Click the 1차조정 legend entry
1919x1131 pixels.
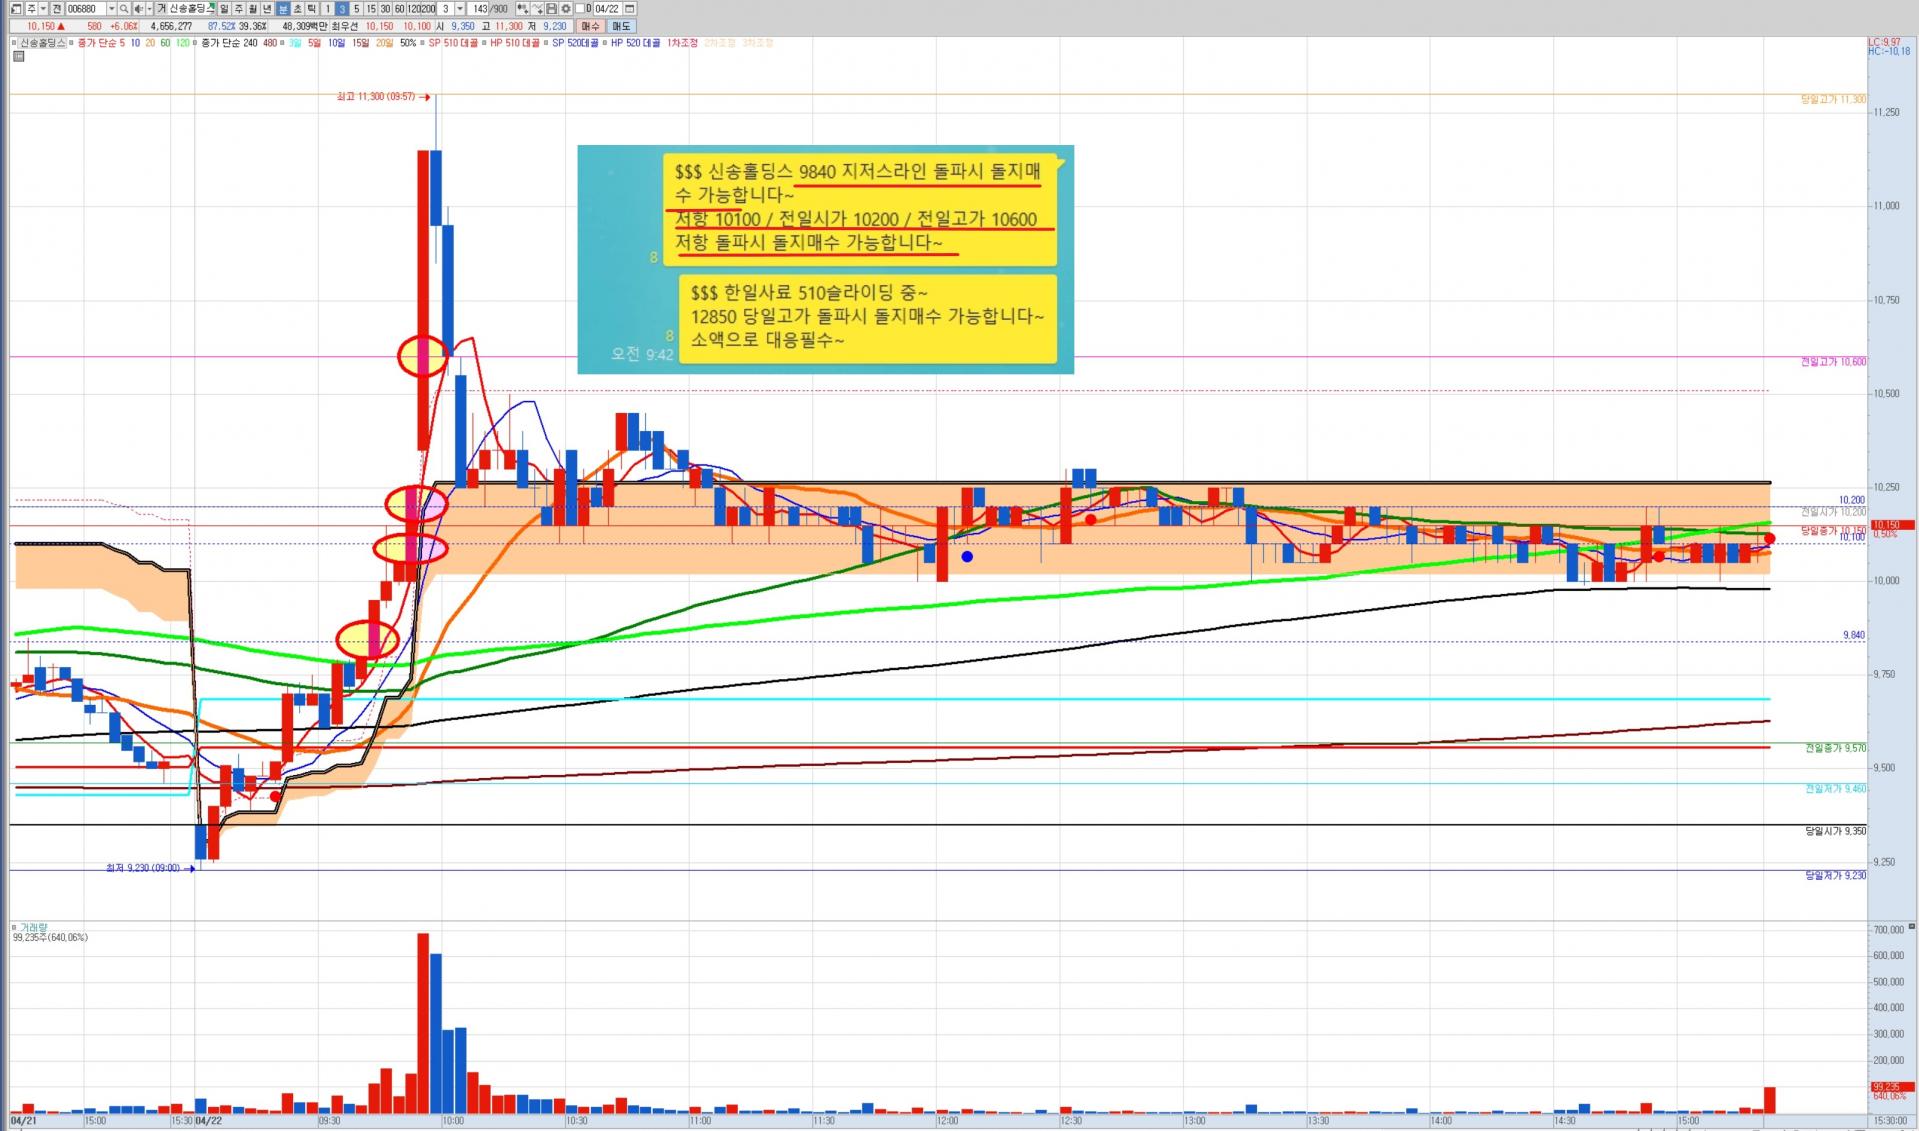682,43
